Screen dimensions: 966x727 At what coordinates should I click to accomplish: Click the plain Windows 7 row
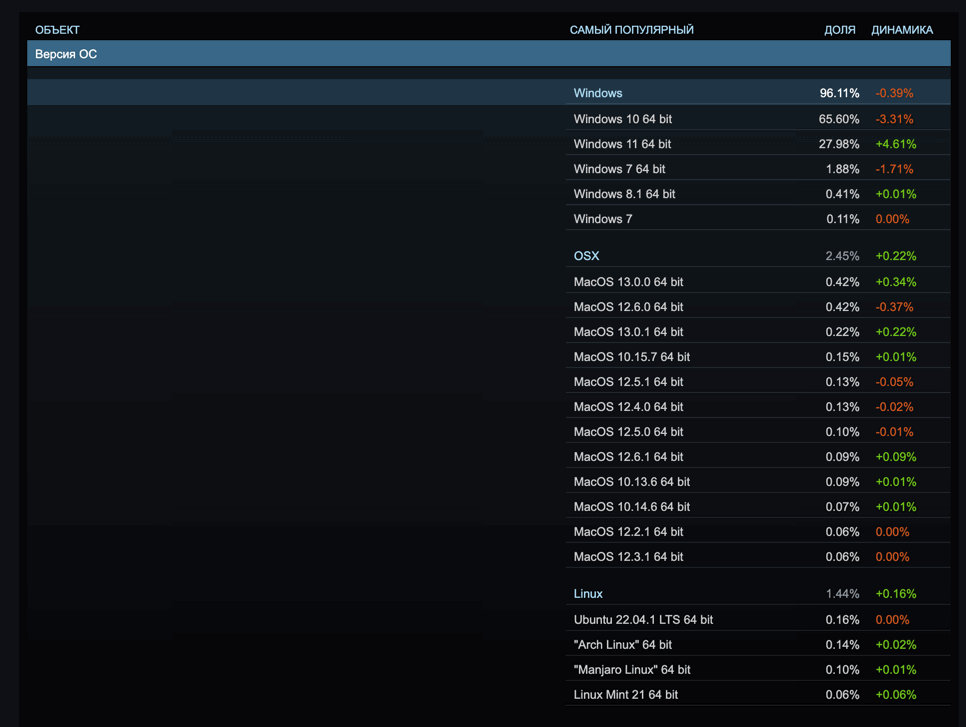pyautogui.click(x=758, y=219)
